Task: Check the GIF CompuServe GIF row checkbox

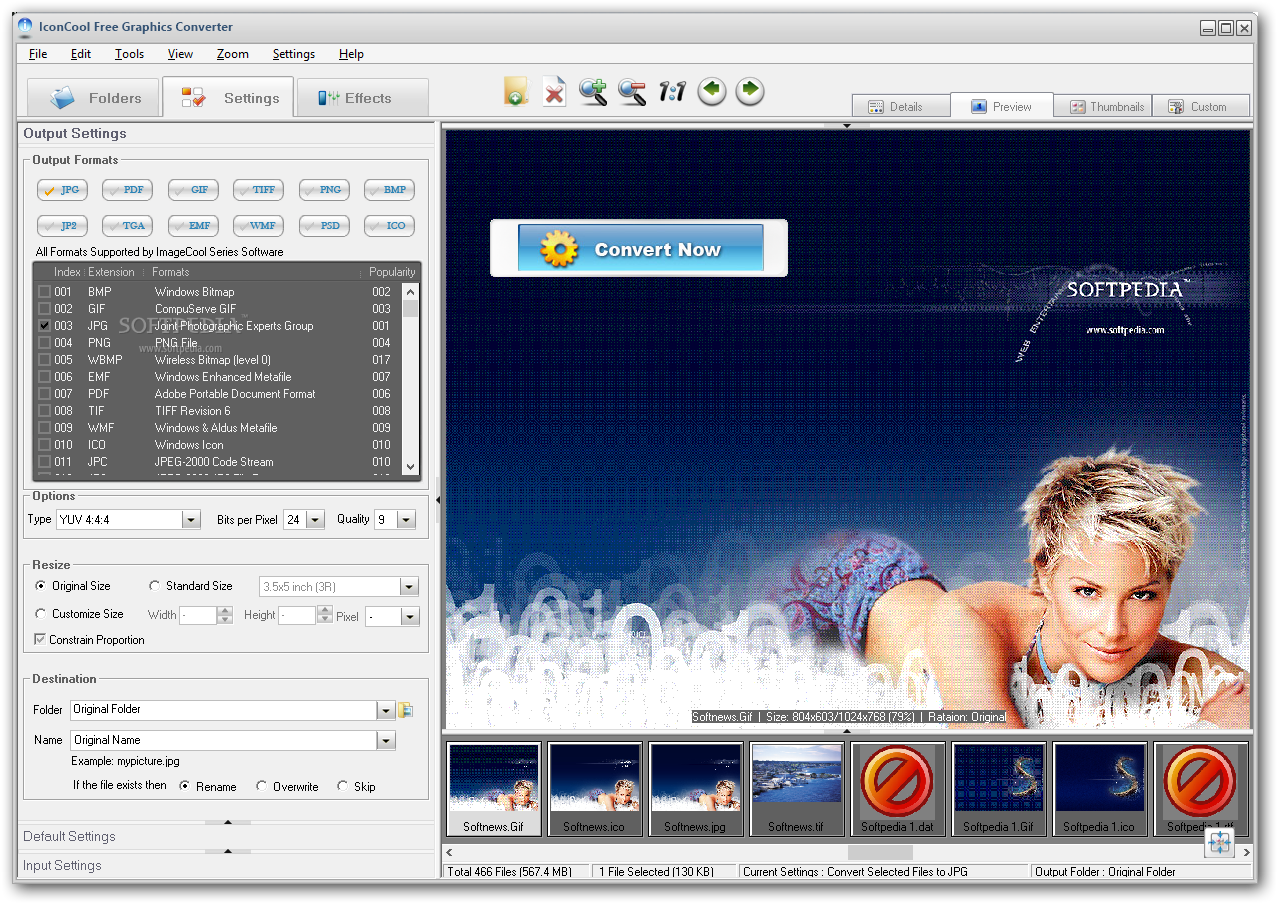Action: coord(44,309)
